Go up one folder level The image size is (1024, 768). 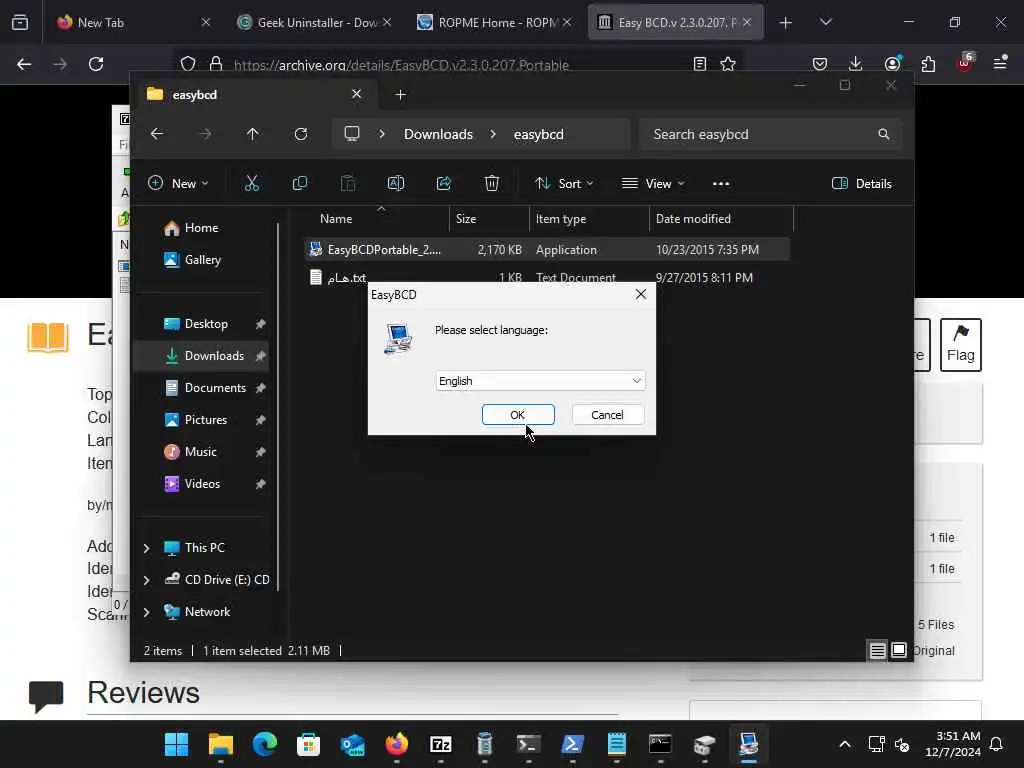click(x=253, y=134)
